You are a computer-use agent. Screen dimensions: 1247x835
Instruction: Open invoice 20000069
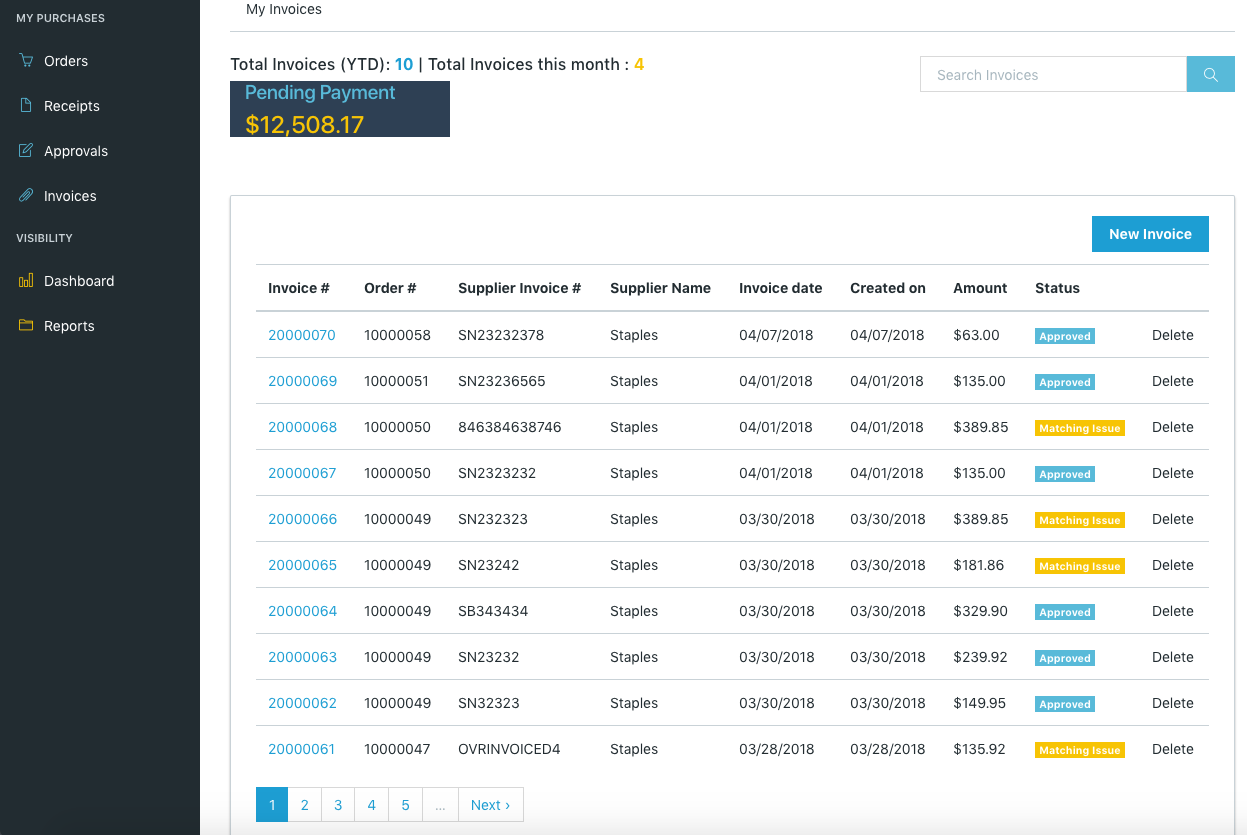(x=302, y=381)
